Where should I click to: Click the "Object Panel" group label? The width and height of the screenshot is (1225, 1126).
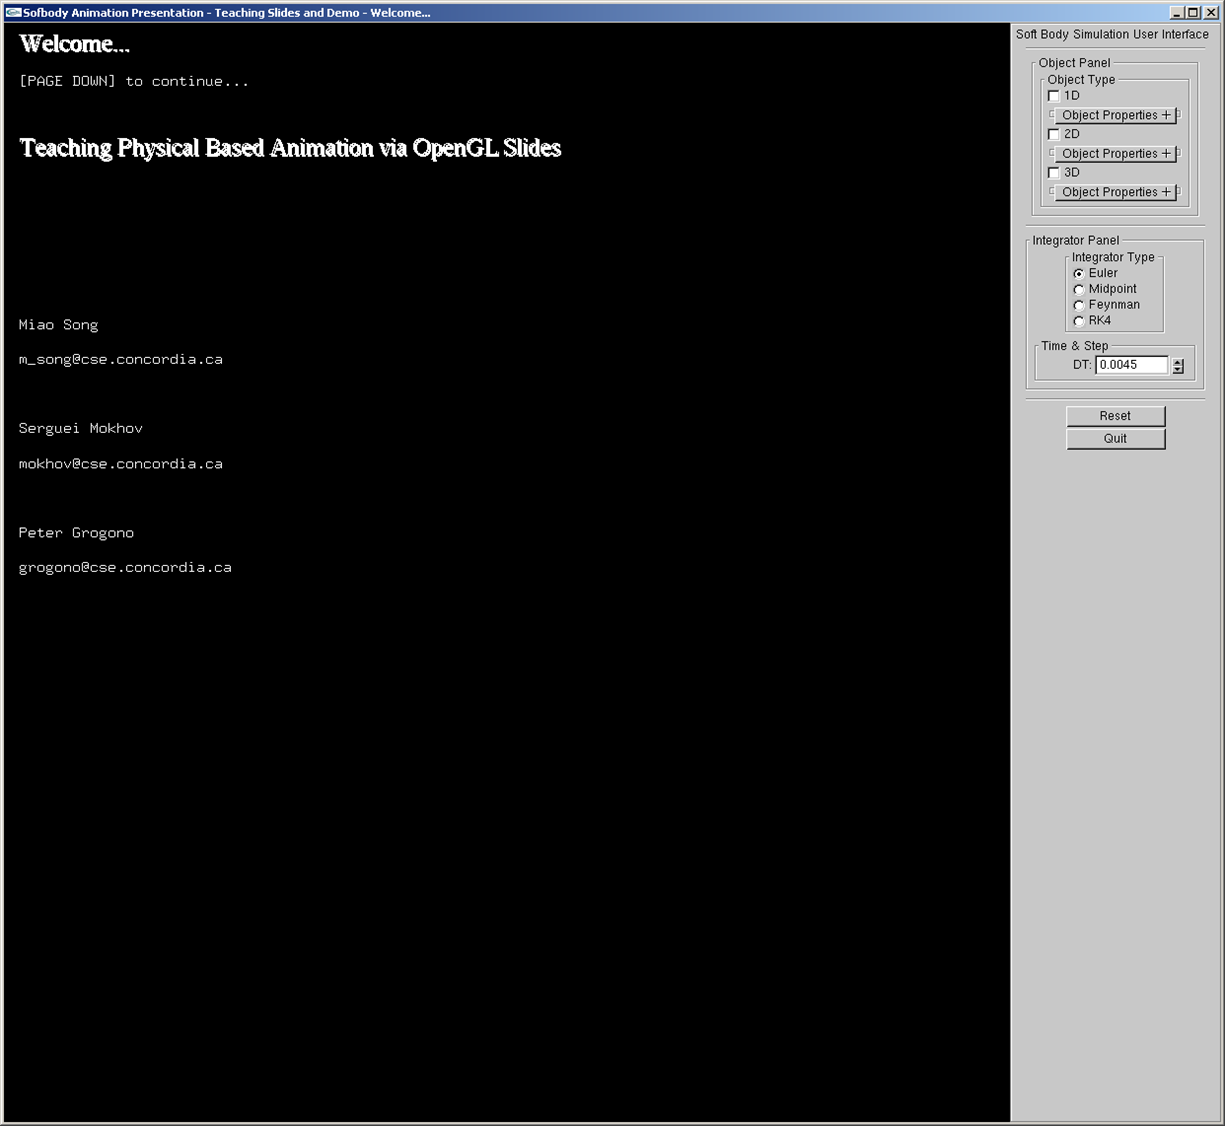tap(1074, 63)
